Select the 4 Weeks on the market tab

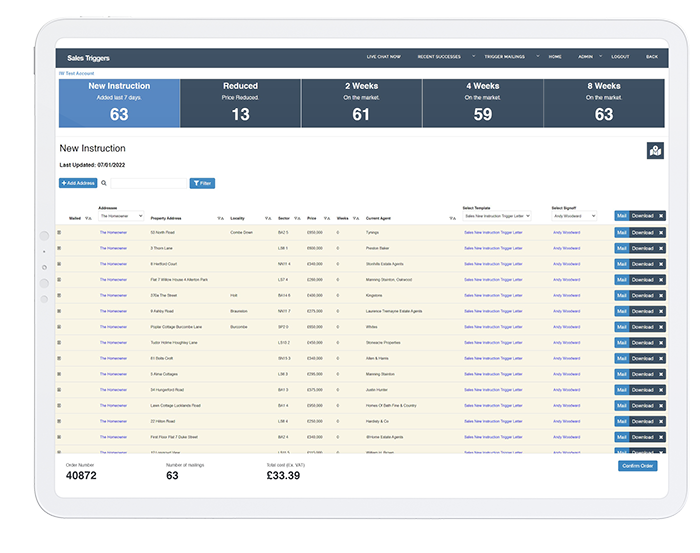483,103
